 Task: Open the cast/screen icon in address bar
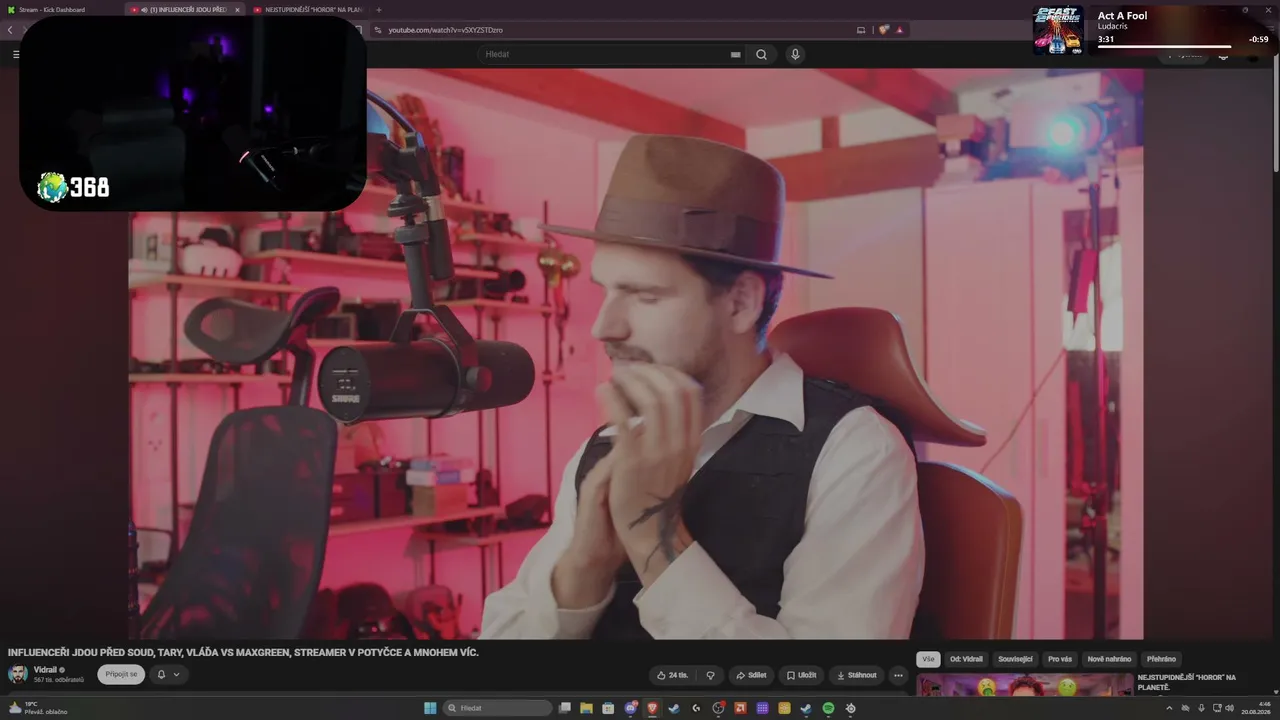[861, 30]
